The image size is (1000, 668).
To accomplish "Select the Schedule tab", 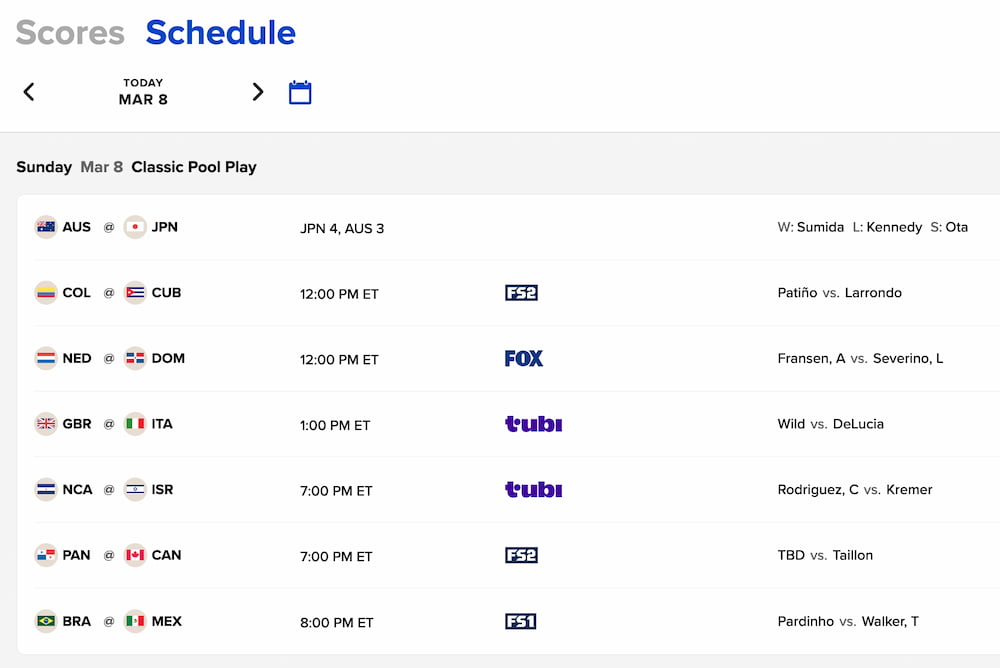I will click(x=220, y=32).
